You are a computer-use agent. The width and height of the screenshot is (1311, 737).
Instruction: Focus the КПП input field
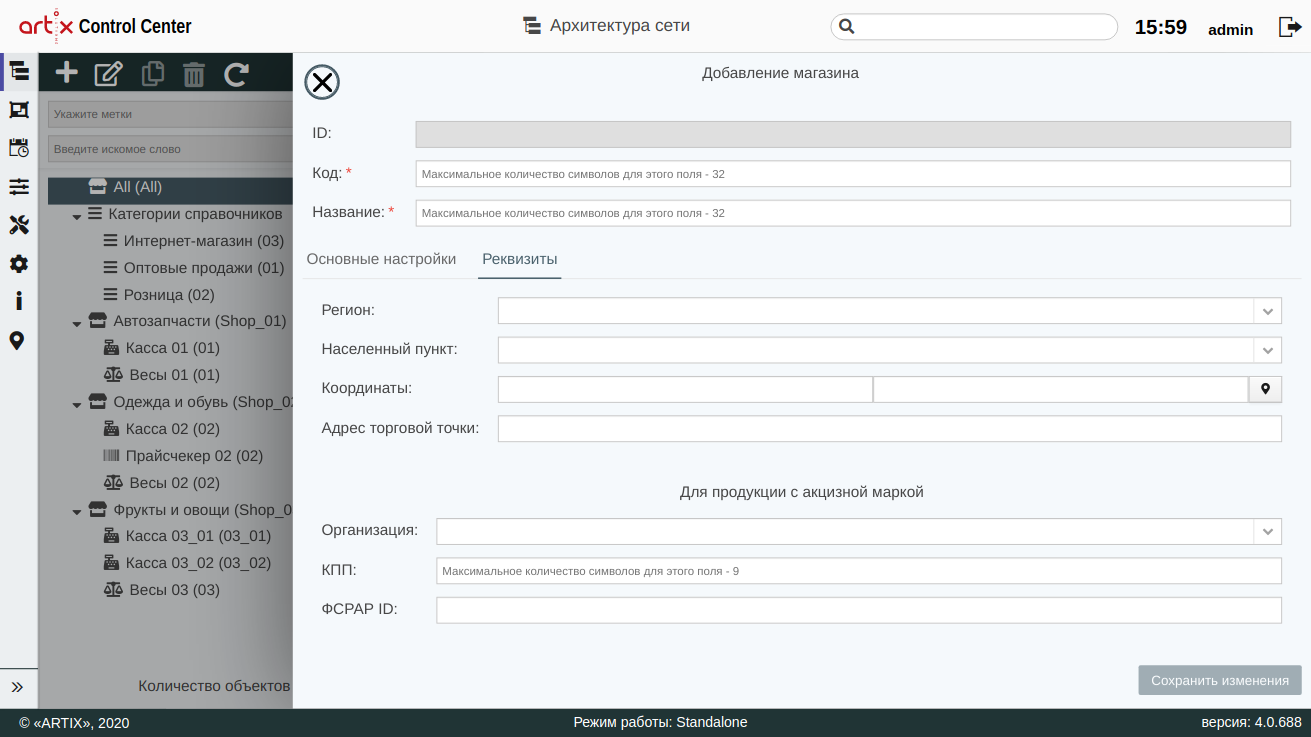859,571
